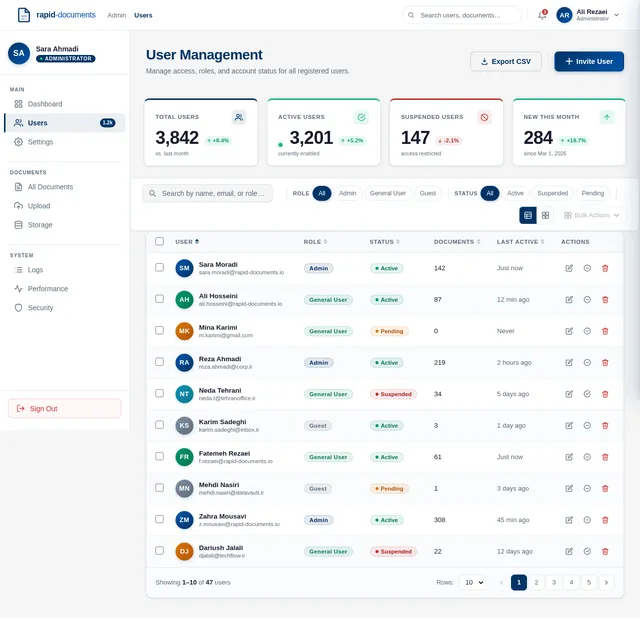The width and height of the screenshot is (640, 618).
Task: Filter status by Suspended
Action: tap(552, 193)
